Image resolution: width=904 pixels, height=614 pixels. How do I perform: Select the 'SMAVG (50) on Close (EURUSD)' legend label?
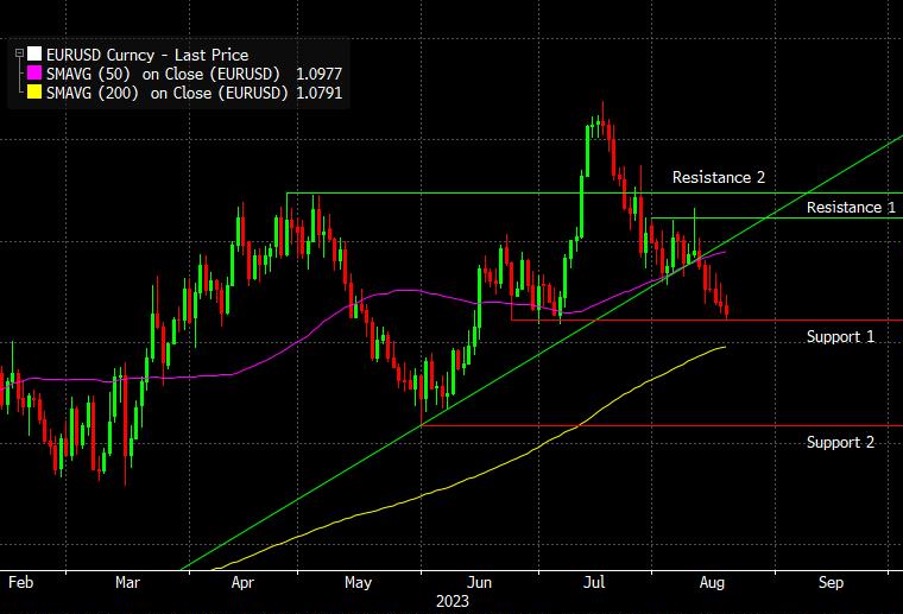point(163,74)
